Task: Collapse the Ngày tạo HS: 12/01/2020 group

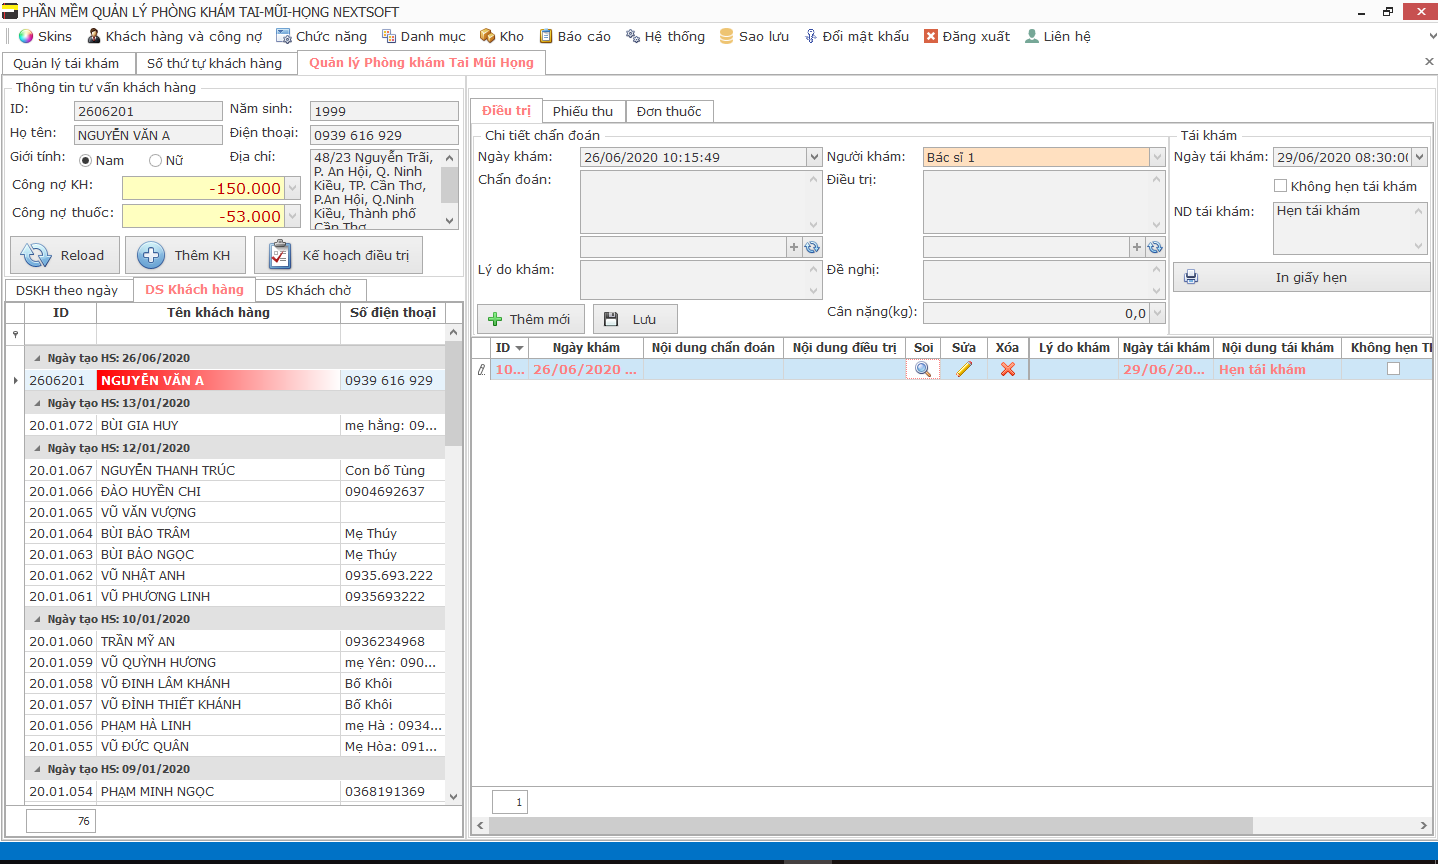Action: click(x=38, y=448)
